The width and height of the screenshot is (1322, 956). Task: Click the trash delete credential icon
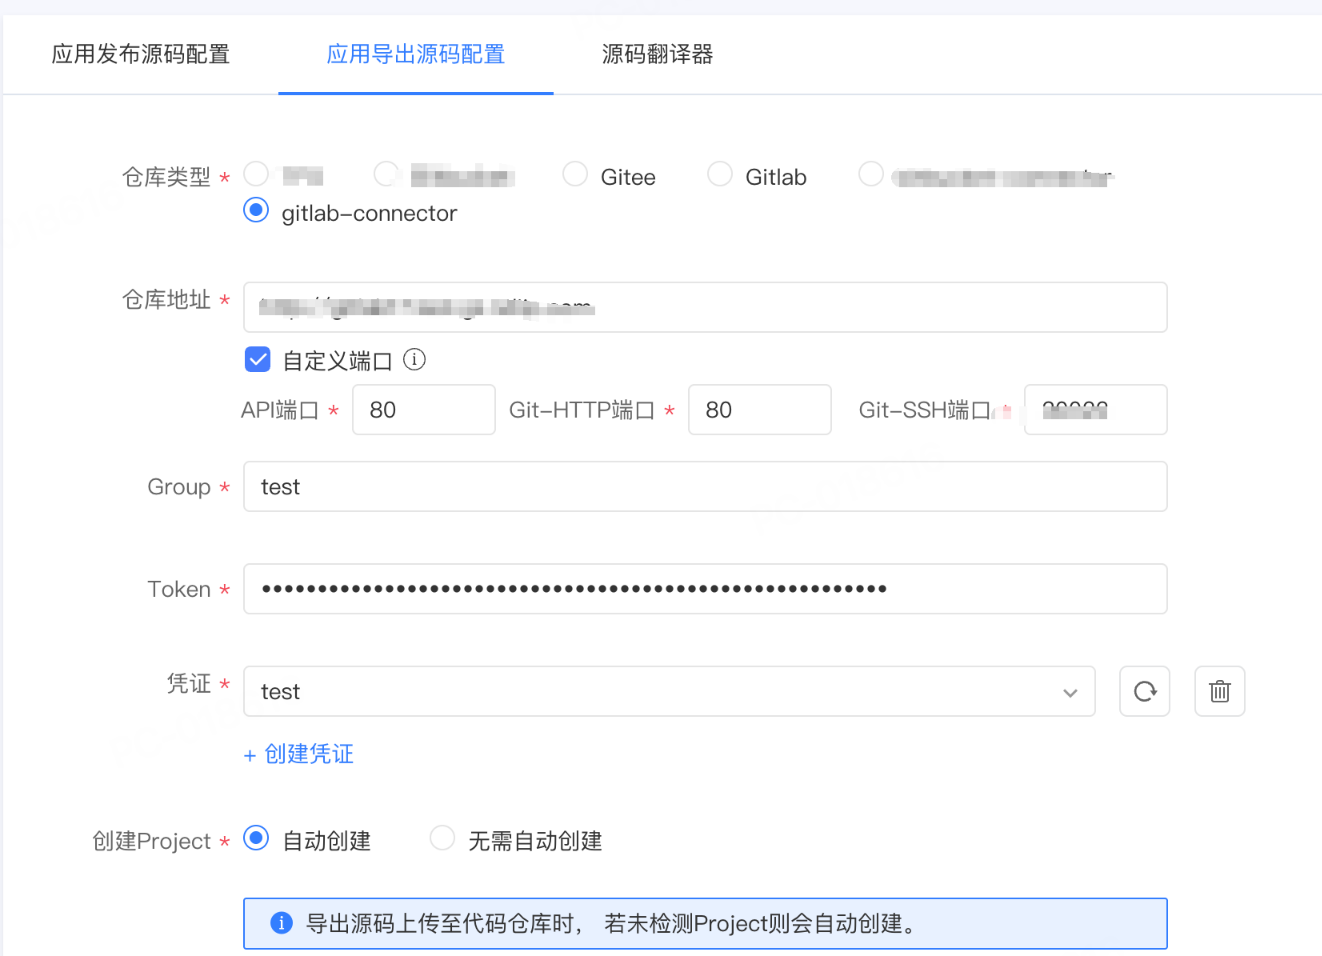(x=1219, y=691)
